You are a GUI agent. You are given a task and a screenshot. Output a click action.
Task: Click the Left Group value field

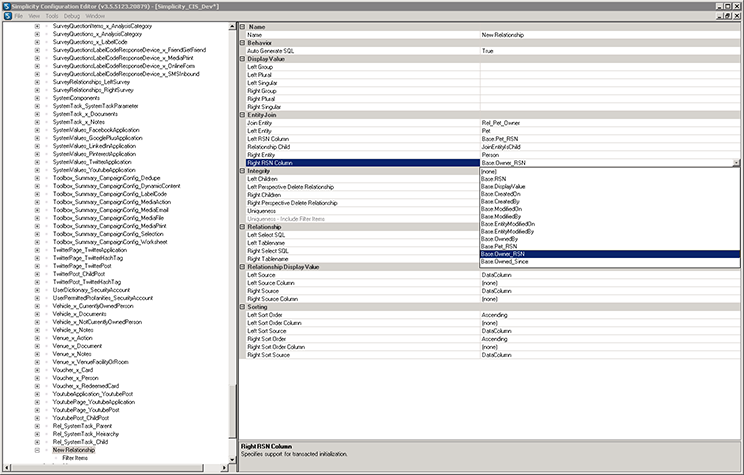(610, 67)
